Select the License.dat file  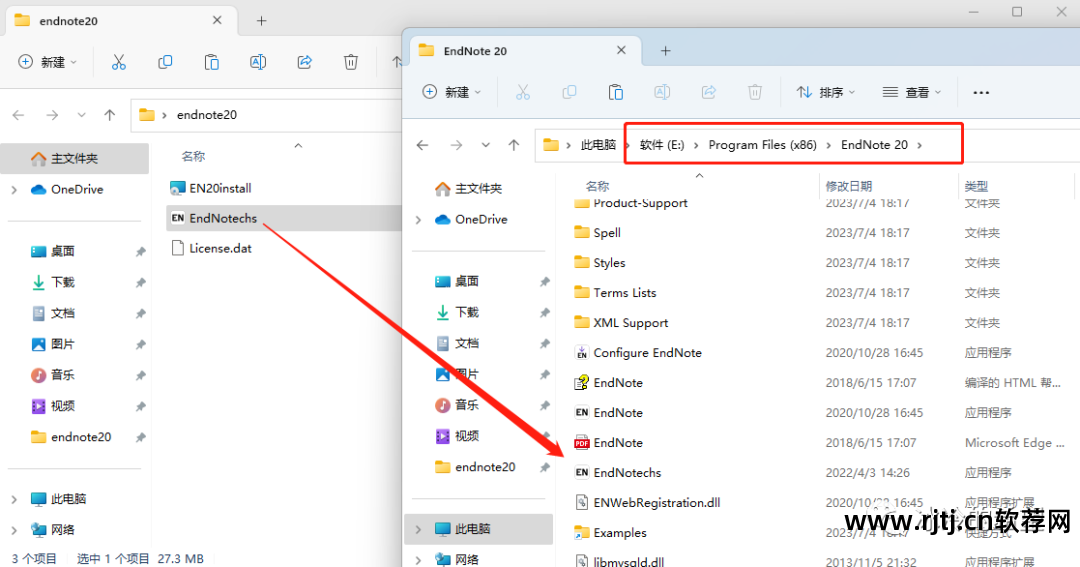[220, 248]
